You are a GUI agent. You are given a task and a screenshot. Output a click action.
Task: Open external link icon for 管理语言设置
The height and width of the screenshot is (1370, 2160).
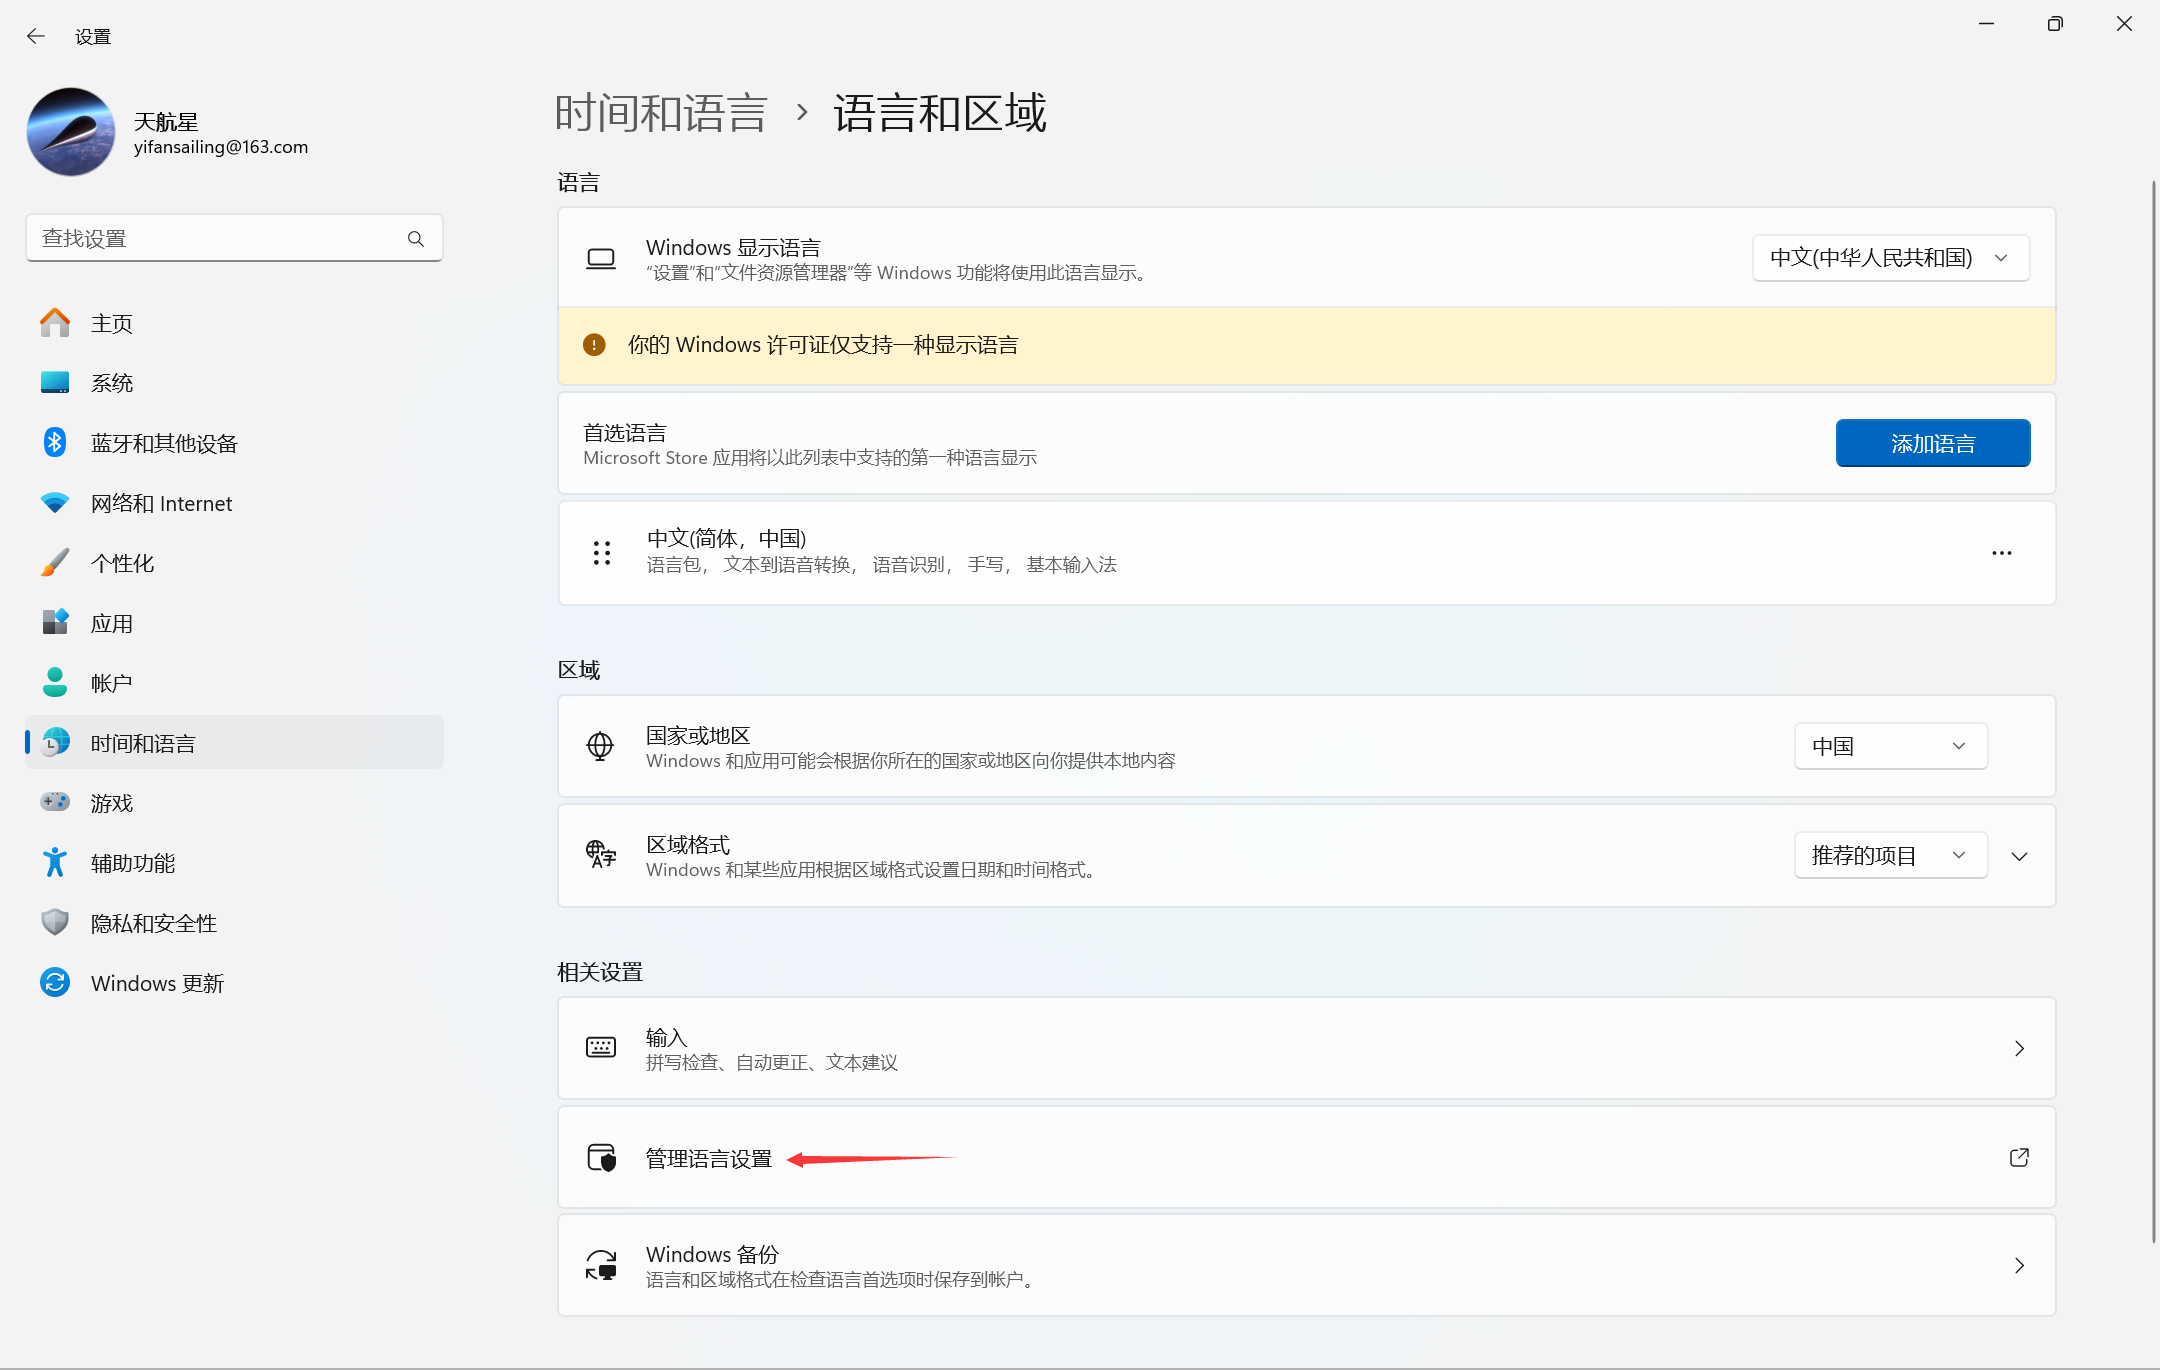(2019, 1158)
